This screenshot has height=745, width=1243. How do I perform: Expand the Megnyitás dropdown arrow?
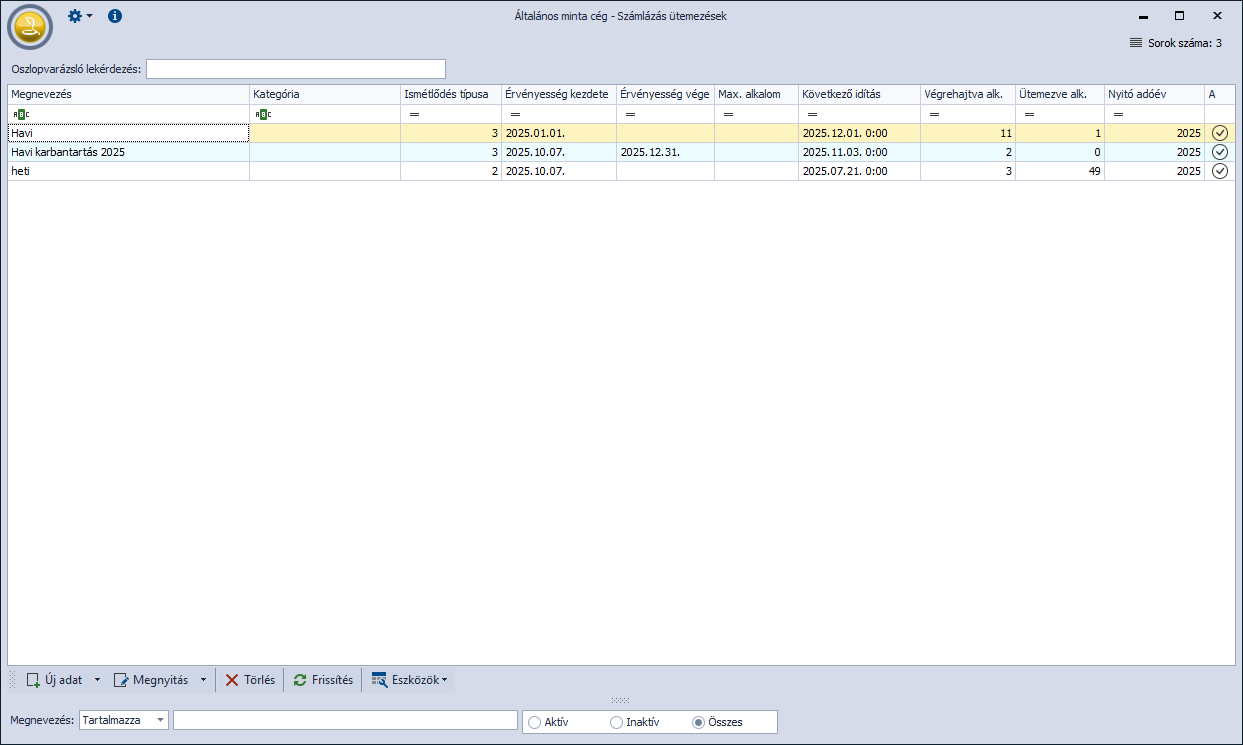[x=203, y=680]
